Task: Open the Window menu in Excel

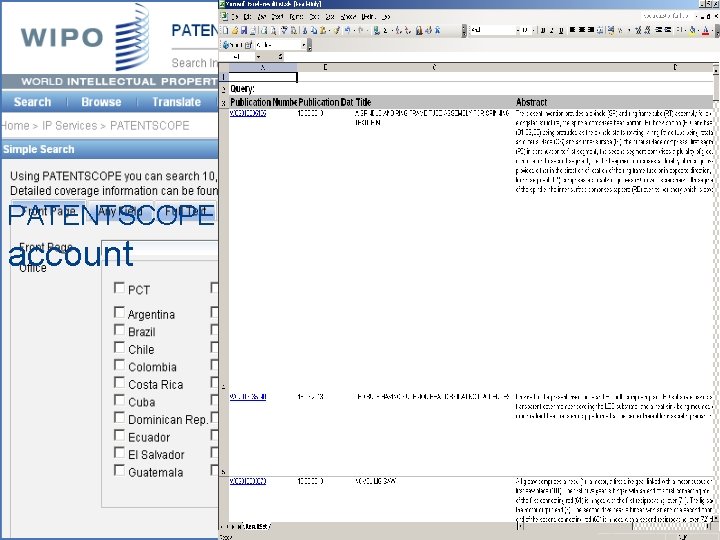Action: point(348,17)
